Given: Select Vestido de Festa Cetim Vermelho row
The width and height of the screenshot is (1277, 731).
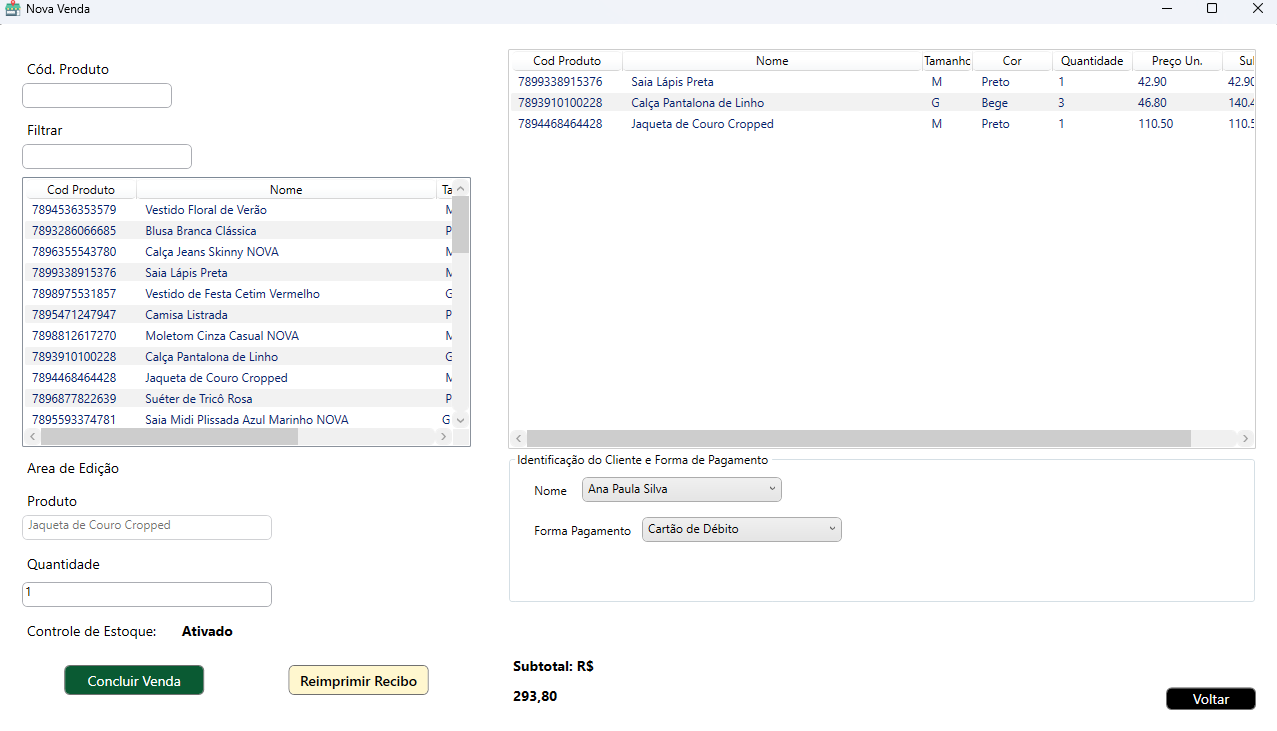Looking at the screenshot, I should tap(238, 294).
